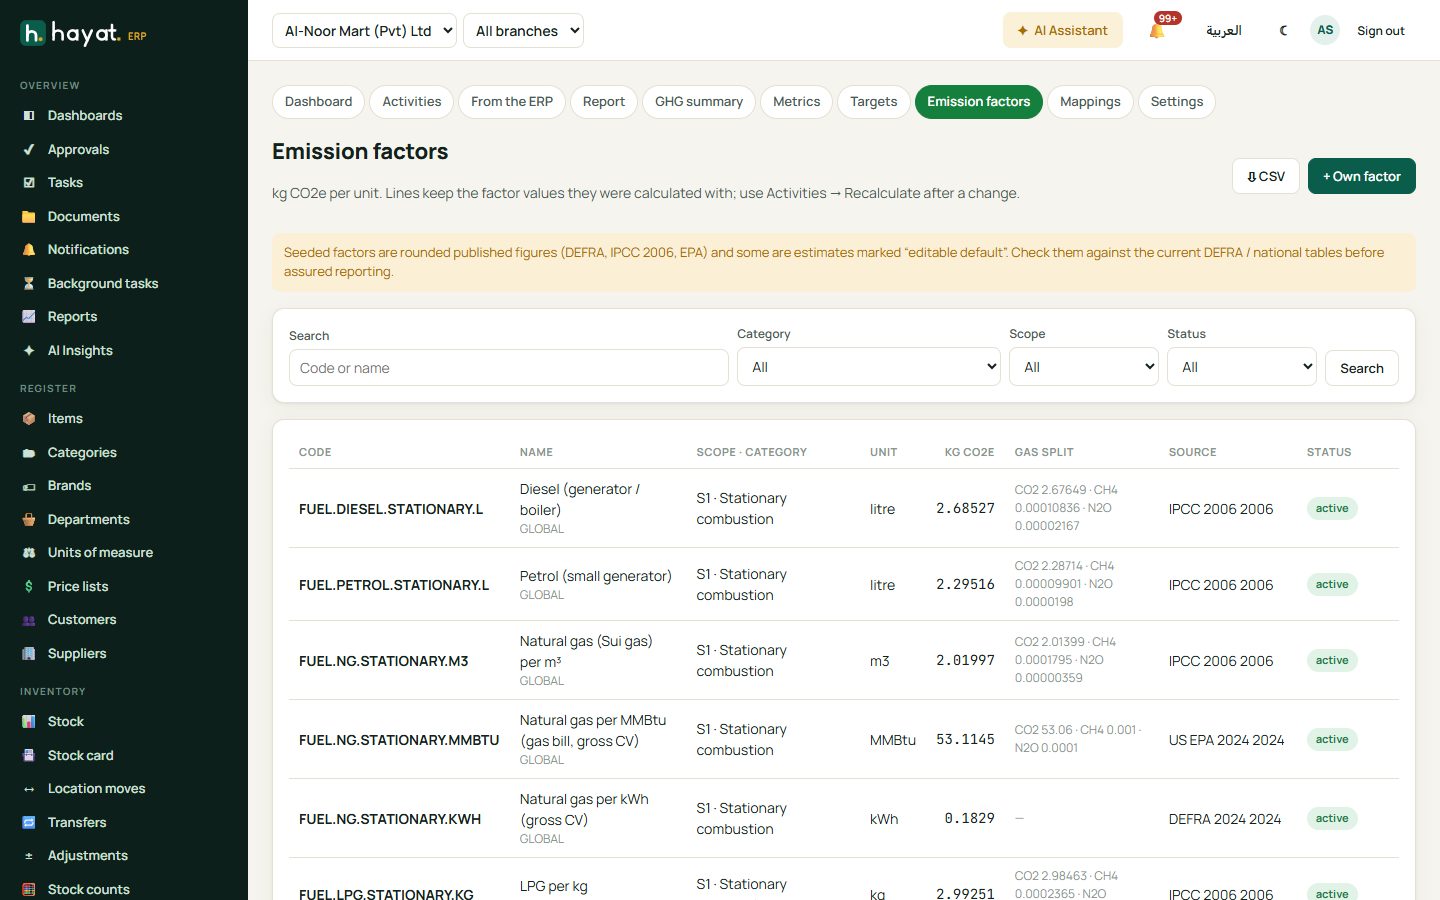Click the Documents folder icon
The image size is (1440, 900).
29,217
